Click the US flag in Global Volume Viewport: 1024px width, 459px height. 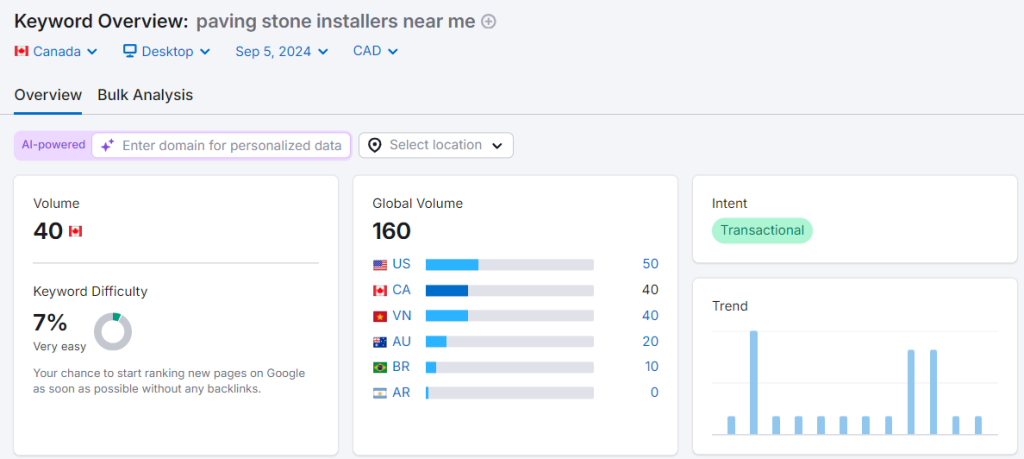[x=380, y=265]
